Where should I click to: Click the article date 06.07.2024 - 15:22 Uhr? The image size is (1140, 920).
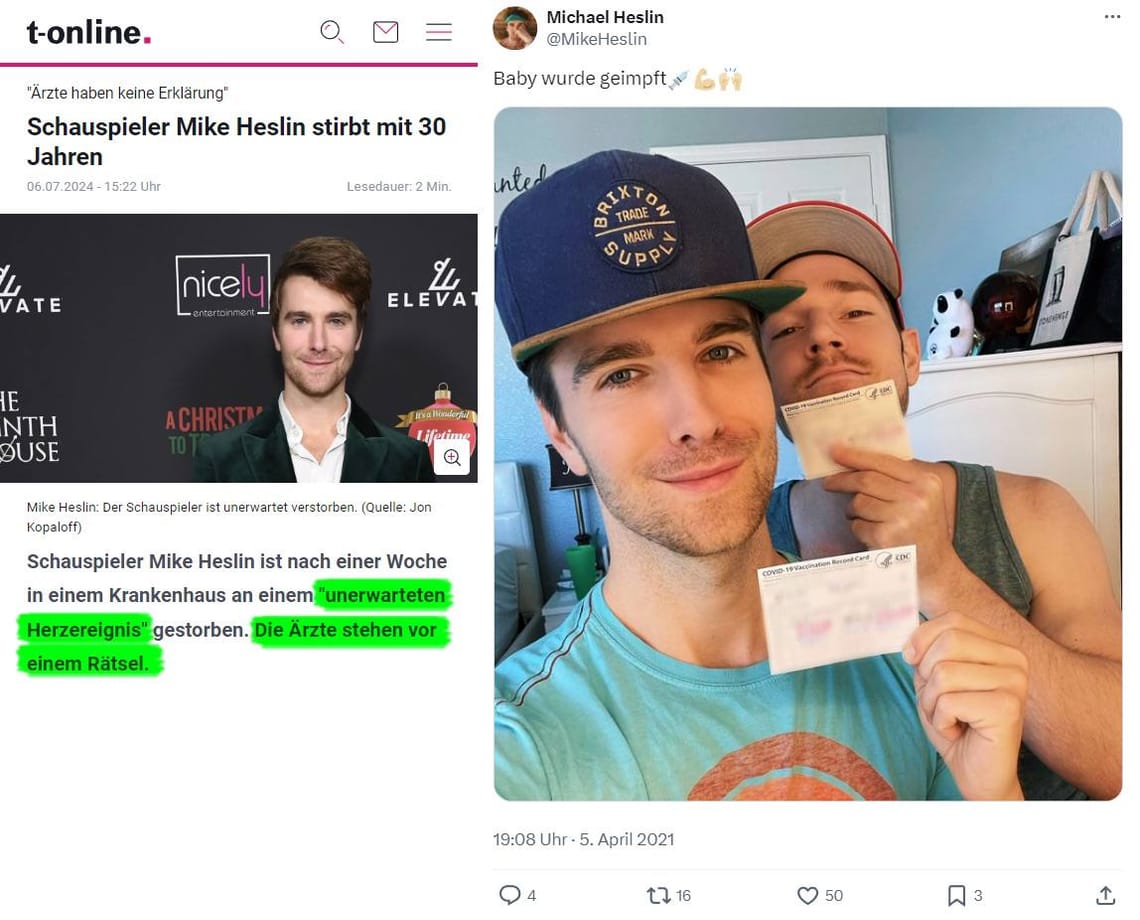(x=94, y=186)
